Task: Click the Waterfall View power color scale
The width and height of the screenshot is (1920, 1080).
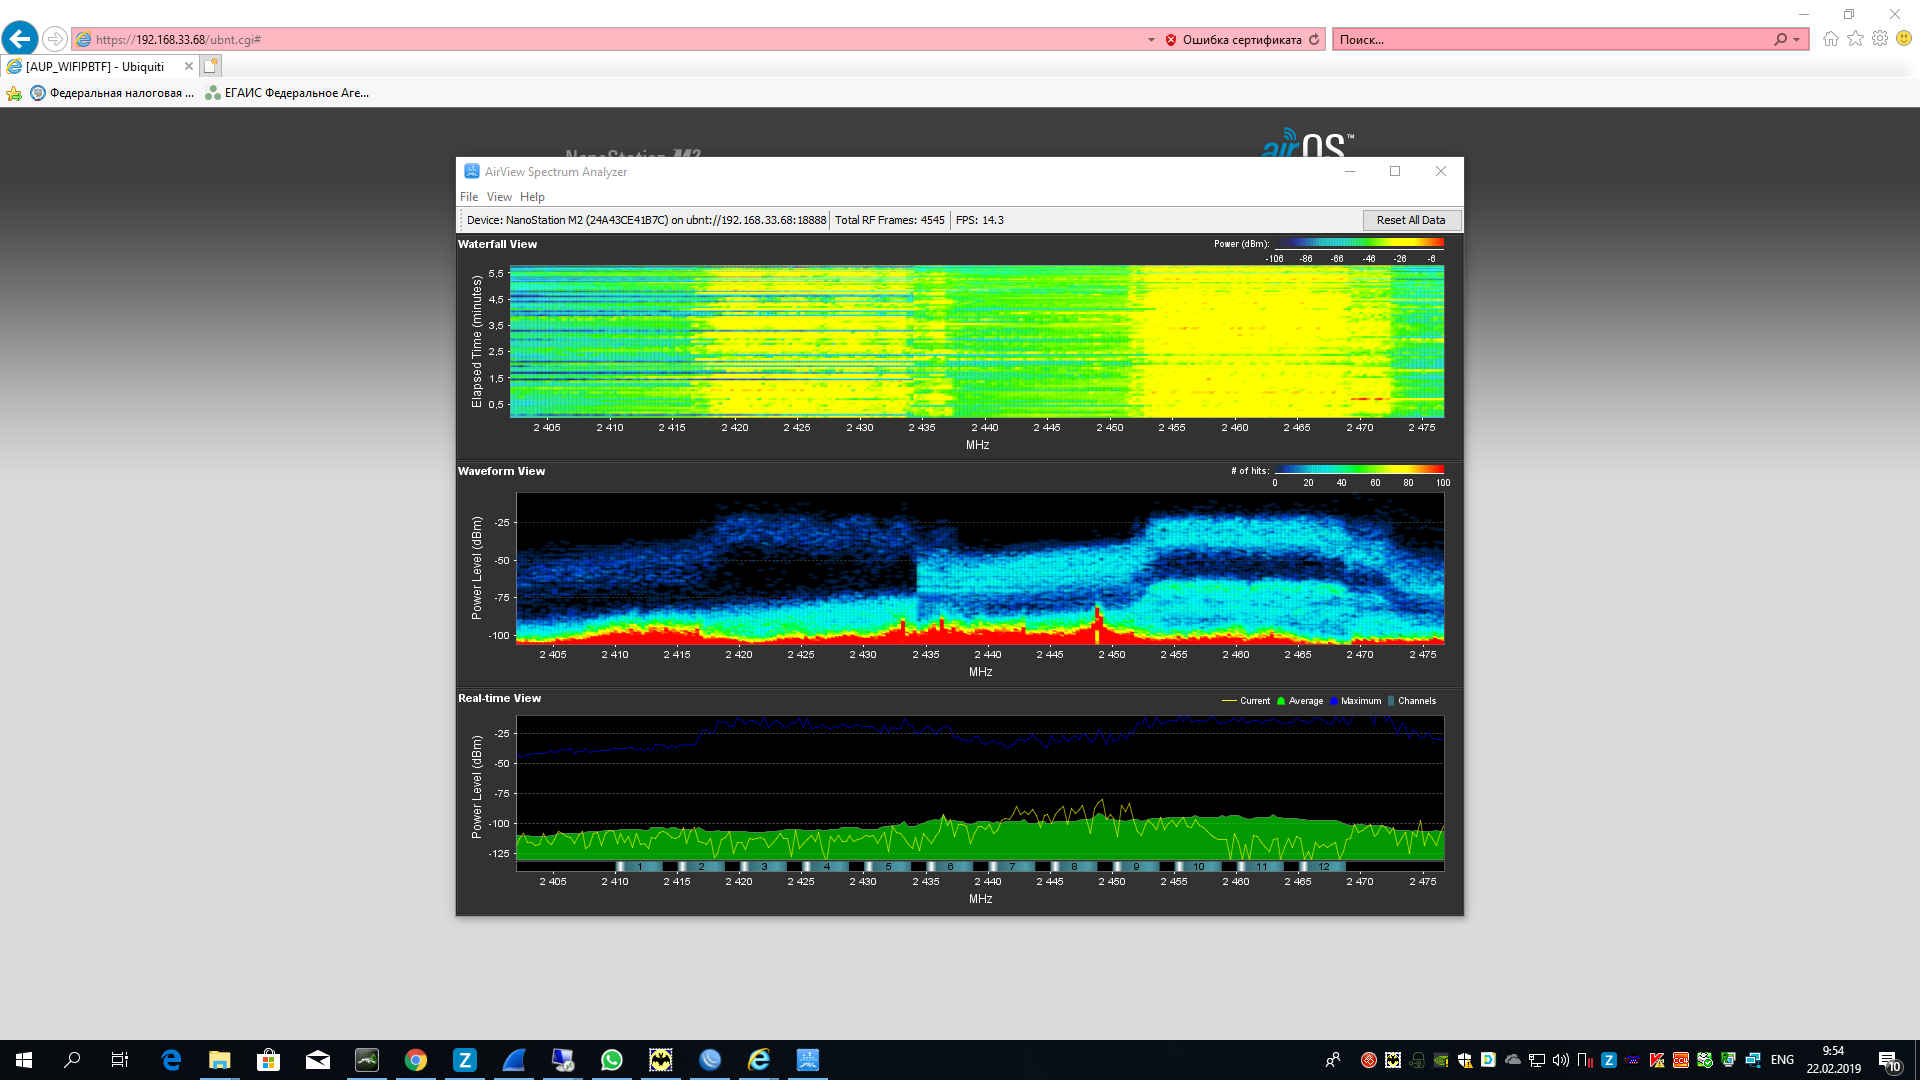Action: coord(1359,243)
